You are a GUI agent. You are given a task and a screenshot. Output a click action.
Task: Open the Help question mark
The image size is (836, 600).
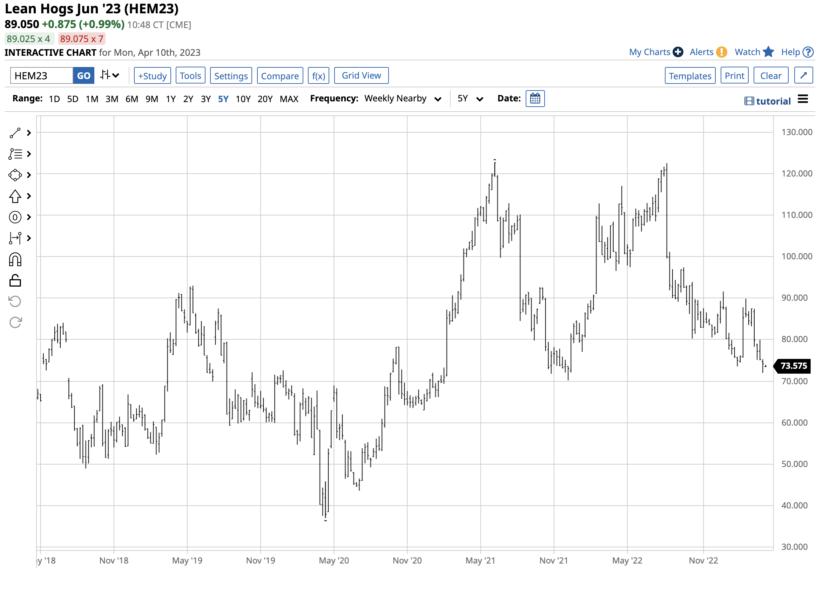[808, 52]
